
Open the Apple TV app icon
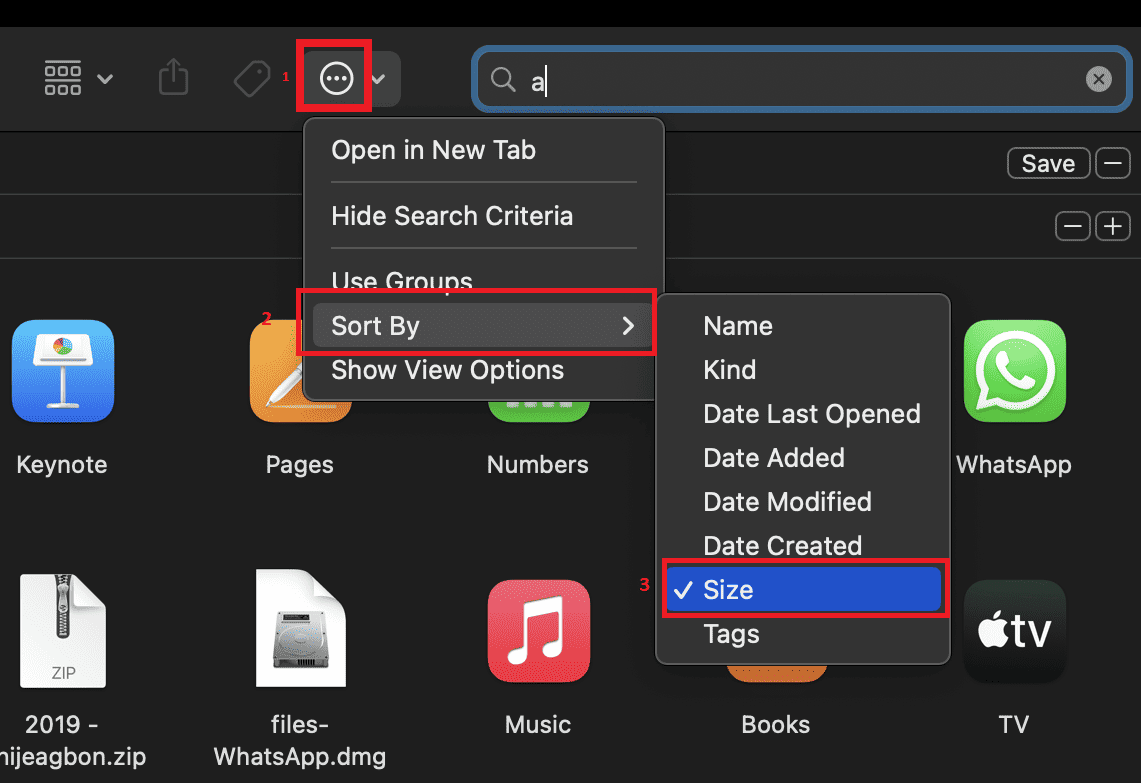click(x=1014, y=631)
